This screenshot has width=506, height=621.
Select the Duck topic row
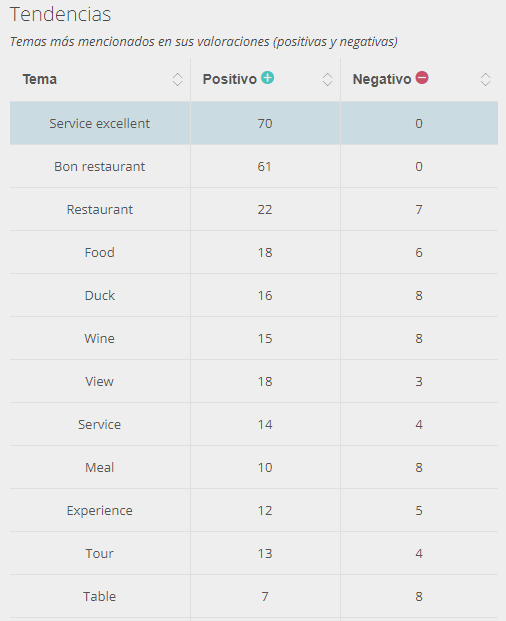pyautogui.click(x=254, y=295)
